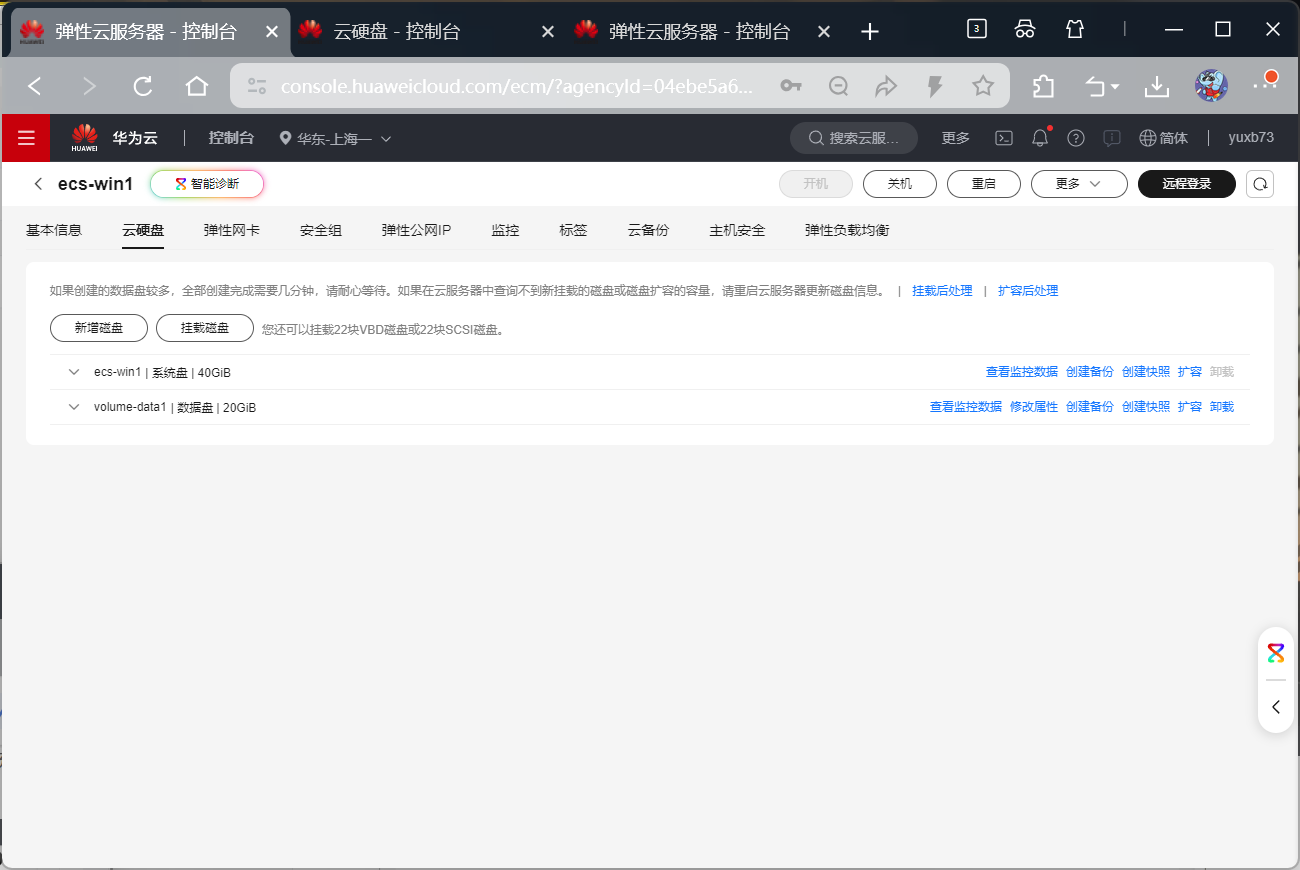
Task: Open the 扩容后处理 link
Action: coord(1028,291)
